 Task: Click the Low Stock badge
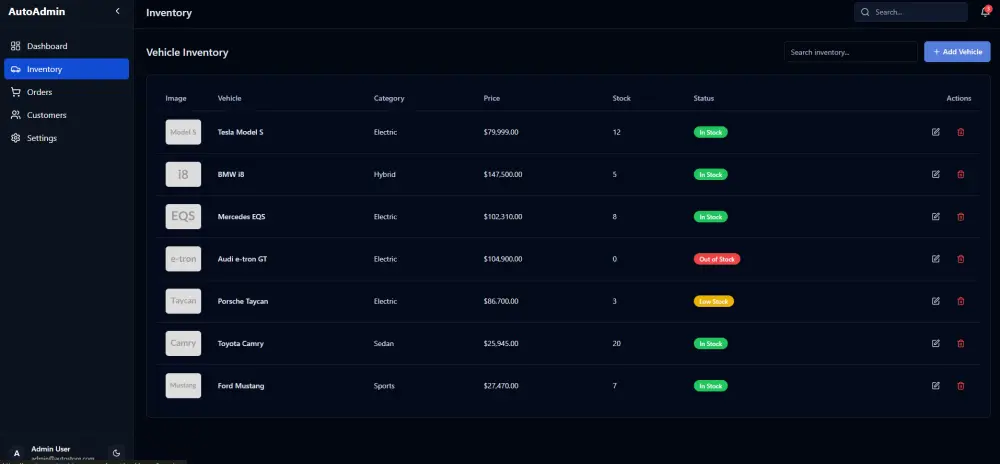[714, 301]
